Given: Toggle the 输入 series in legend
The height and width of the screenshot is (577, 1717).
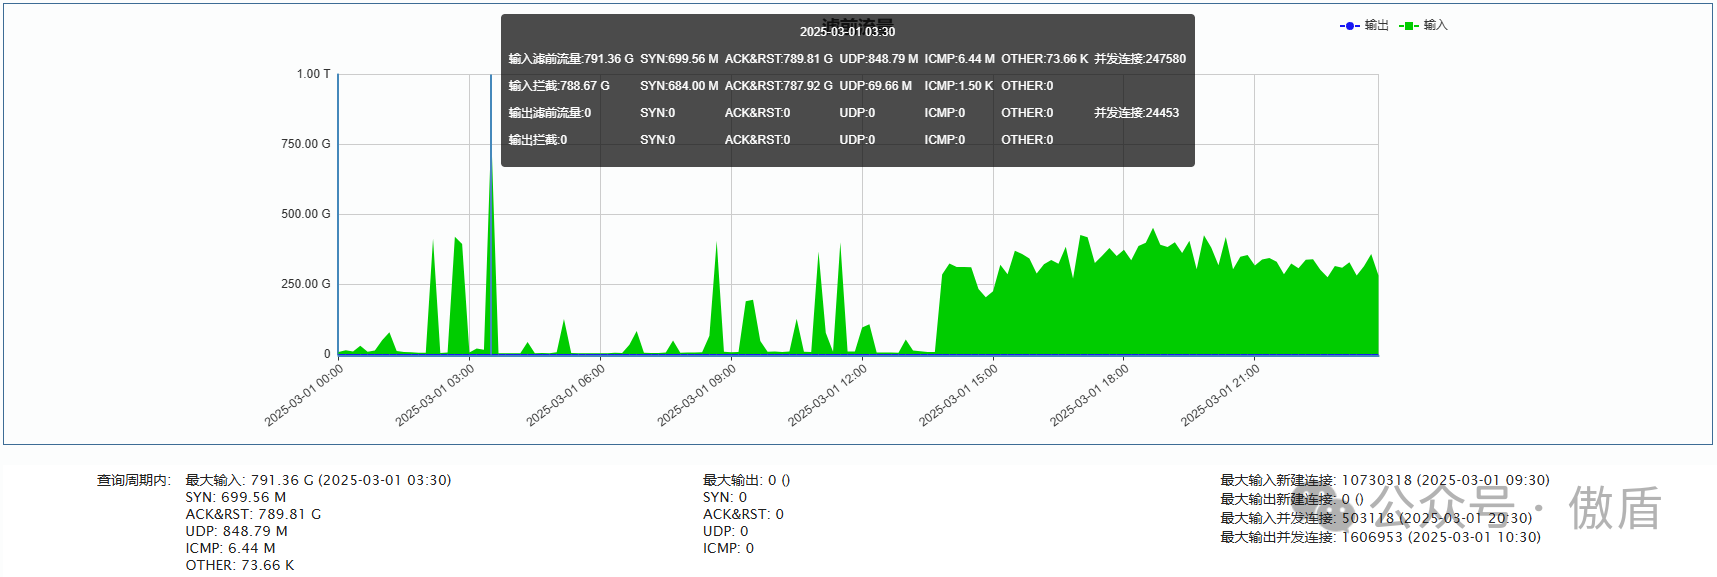Looking at the screenshot, I should tap(1435, 25).
